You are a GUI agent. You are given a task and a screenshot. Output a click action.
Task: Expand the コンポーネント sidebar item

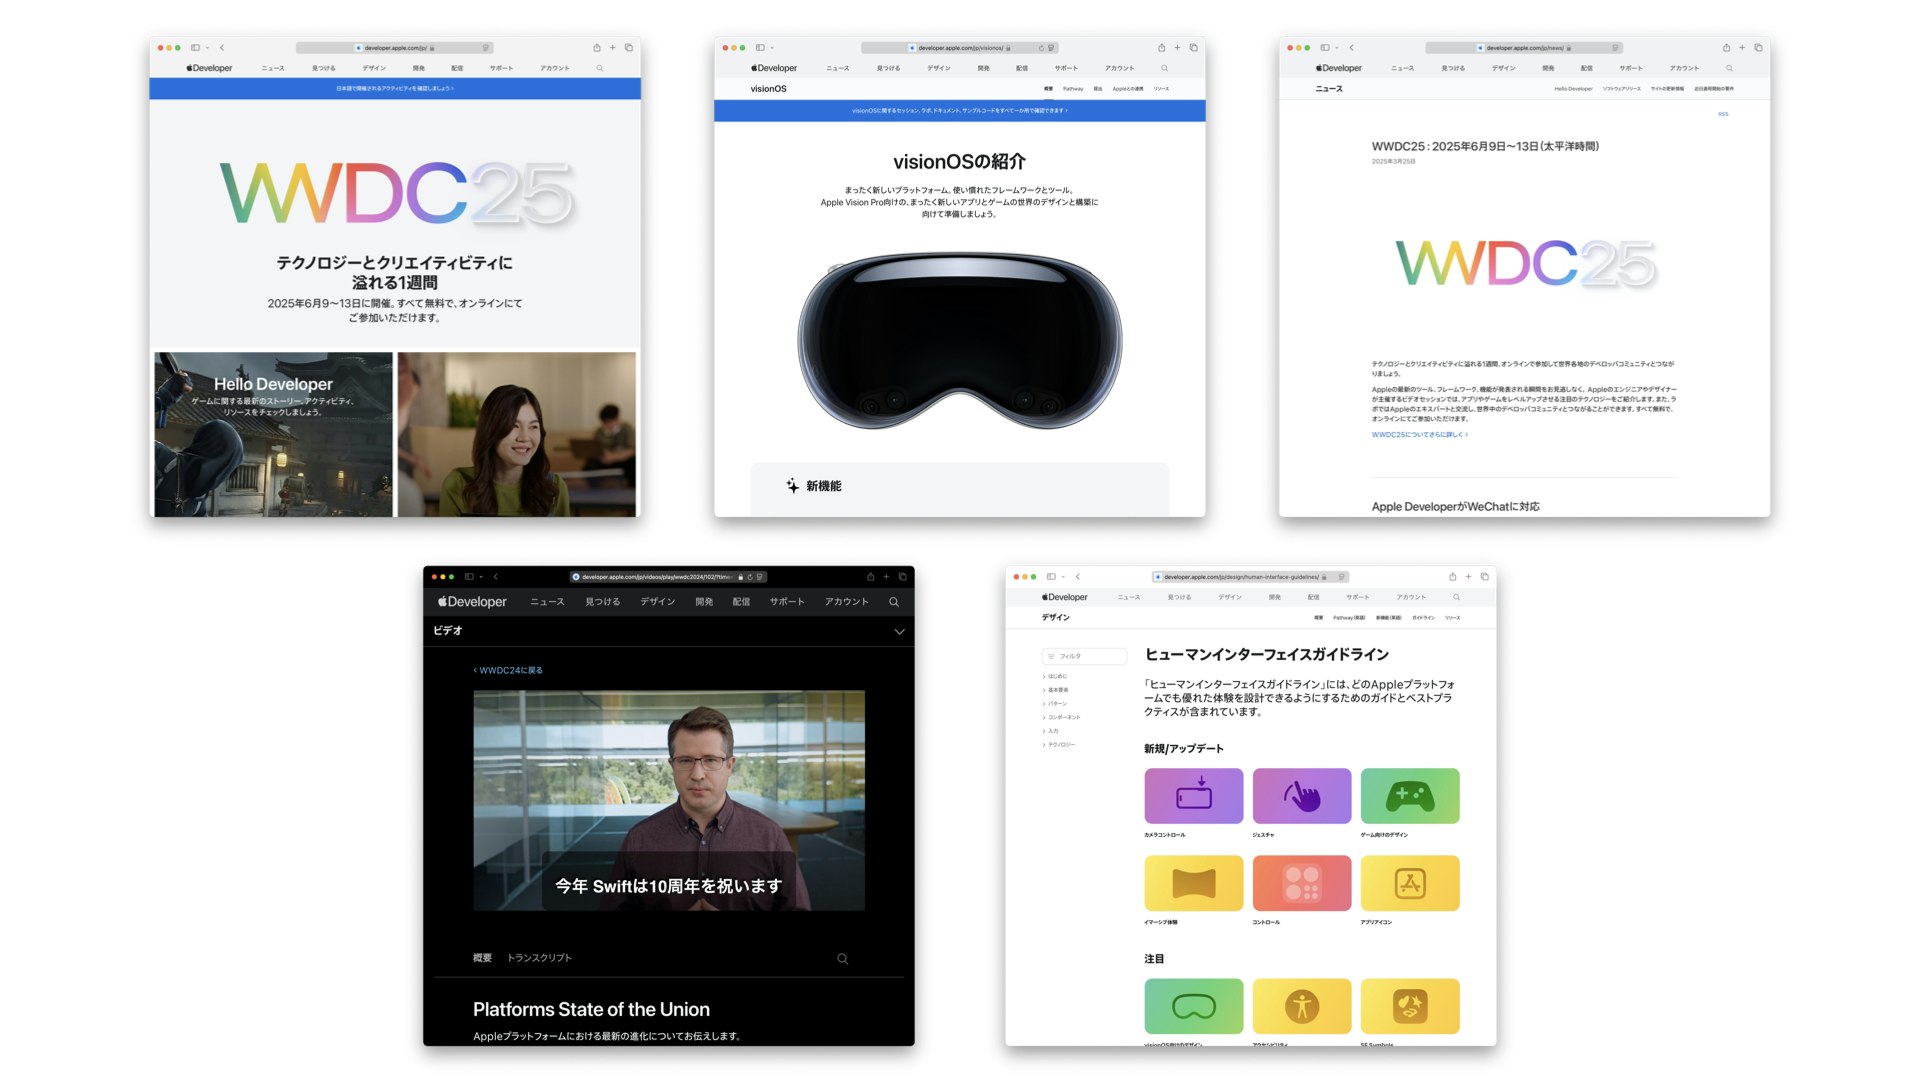(1063, 717)
